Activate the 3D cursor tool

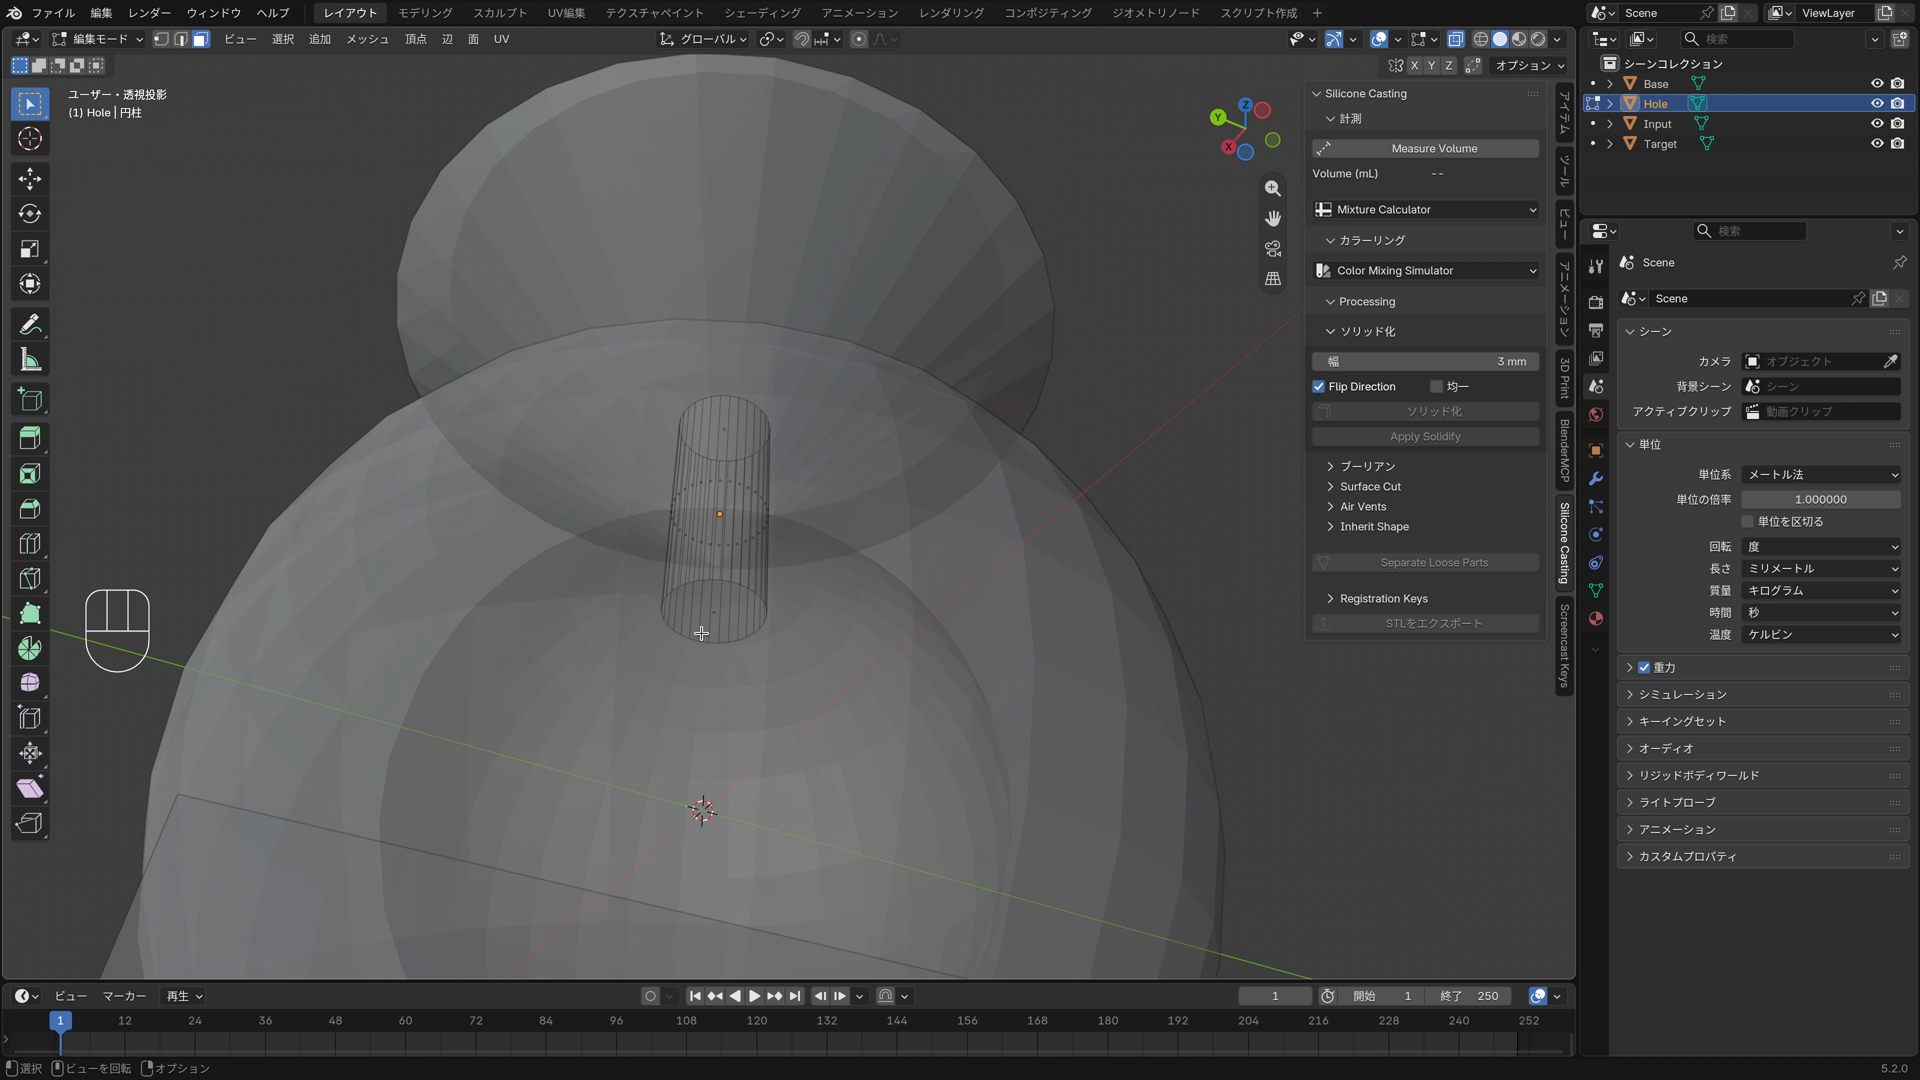[x=30, y=139]
